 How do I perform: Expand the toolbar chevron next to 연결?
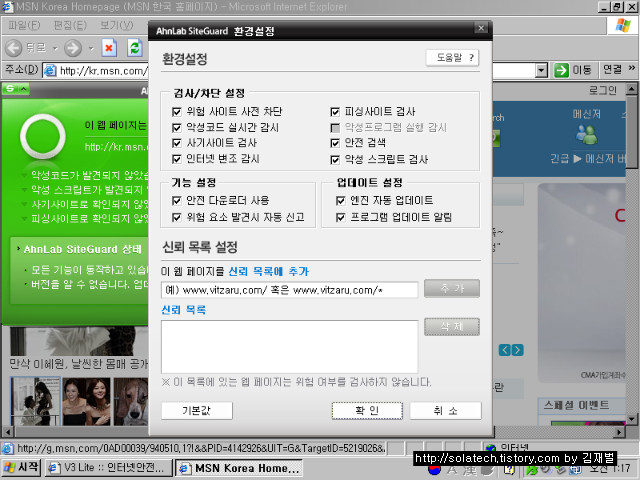(631, 68)
